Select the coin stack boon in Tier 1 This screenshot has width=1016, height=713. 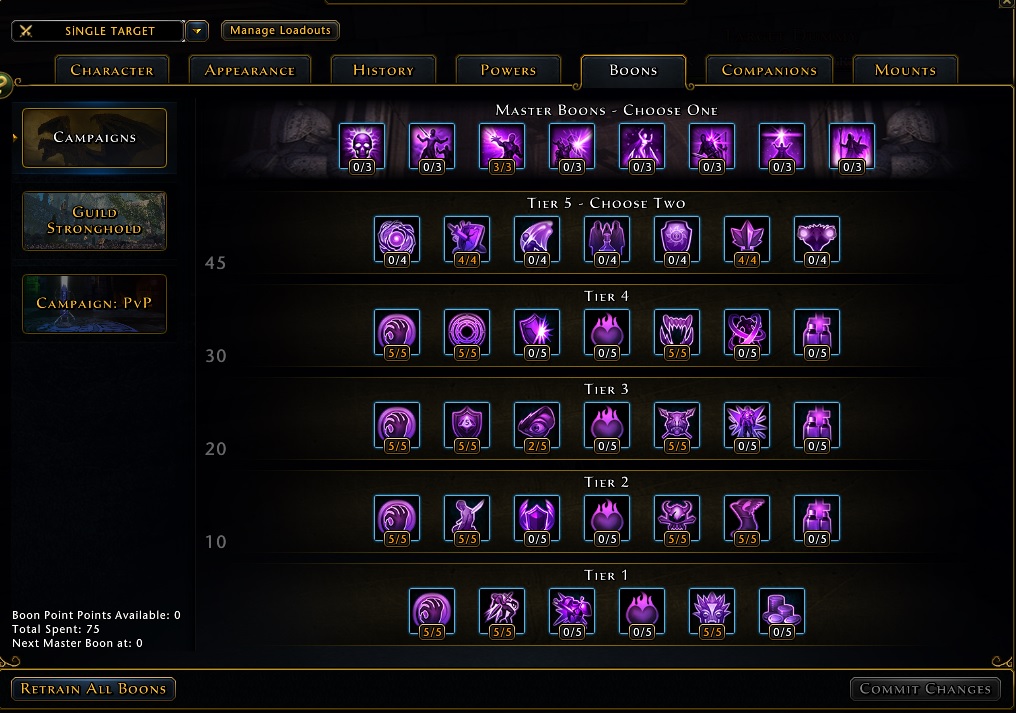781,613
